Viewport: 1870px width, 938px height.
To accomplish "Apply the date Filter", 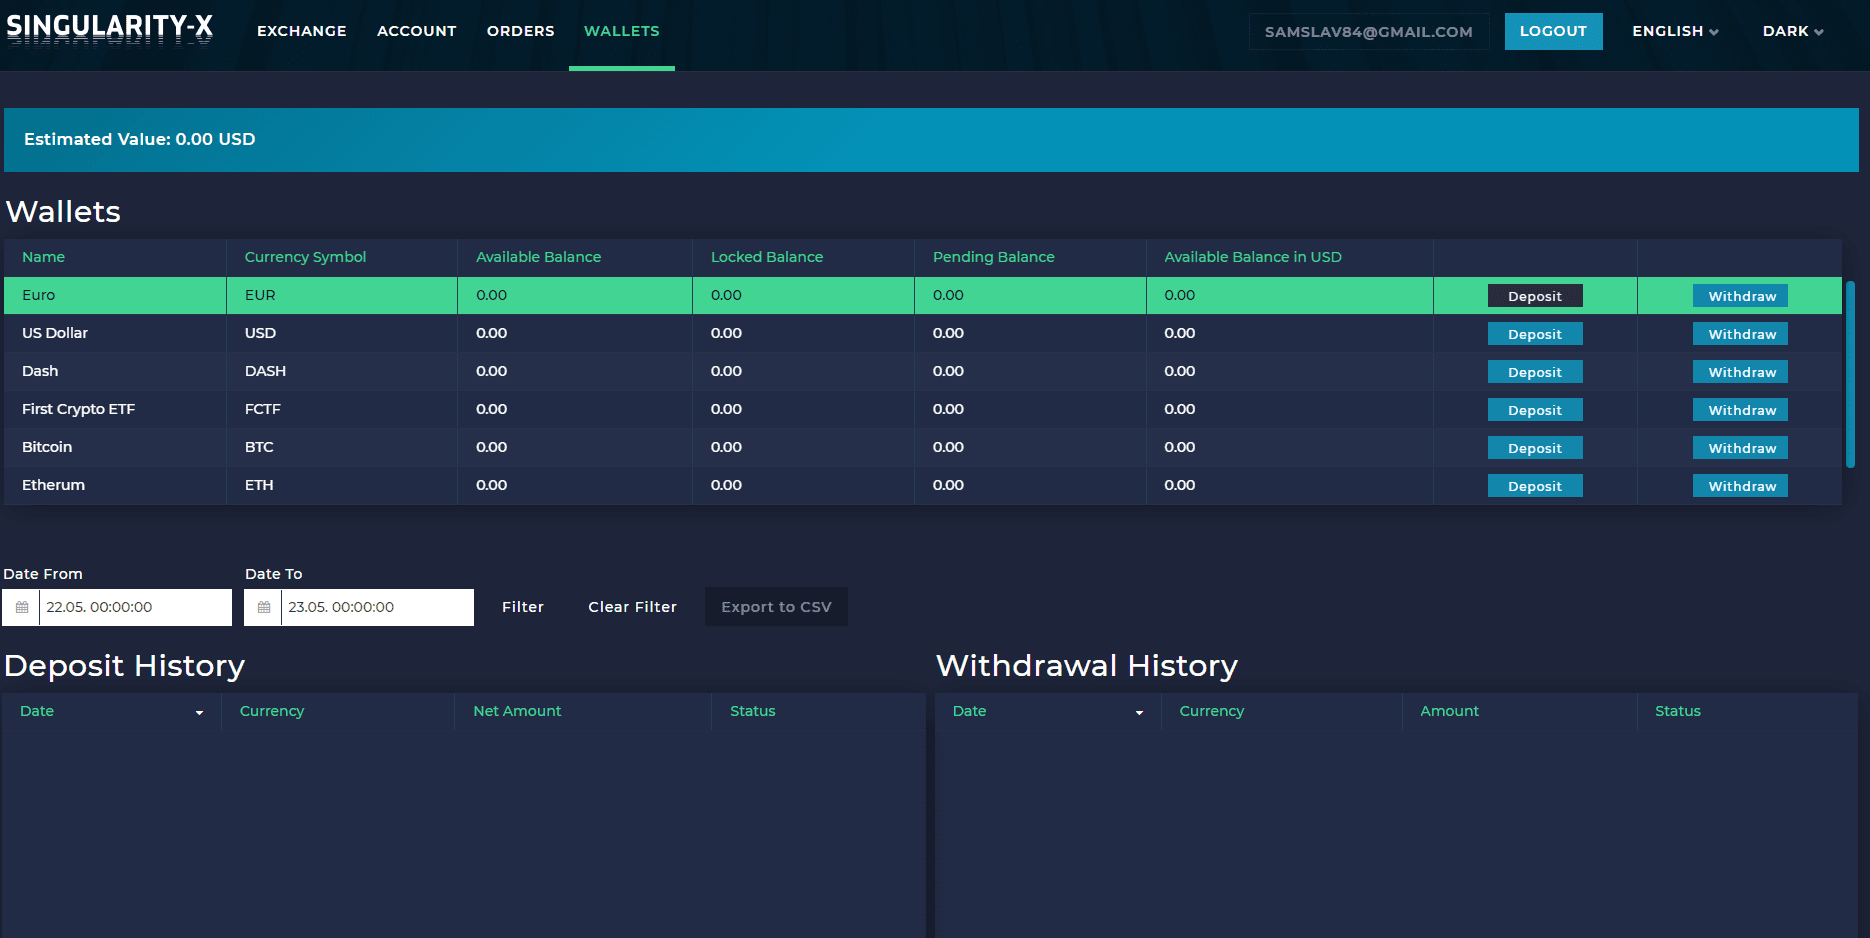I will coord(522,607).
